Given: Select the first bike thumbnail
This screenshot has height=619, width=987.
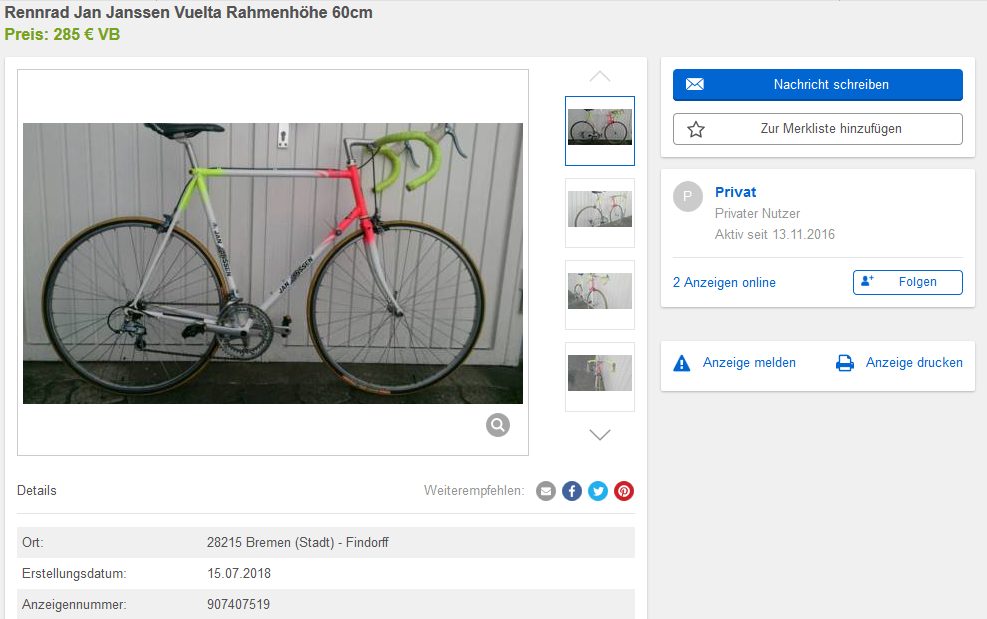Looking at the screenshot, I should pos(600,130).
